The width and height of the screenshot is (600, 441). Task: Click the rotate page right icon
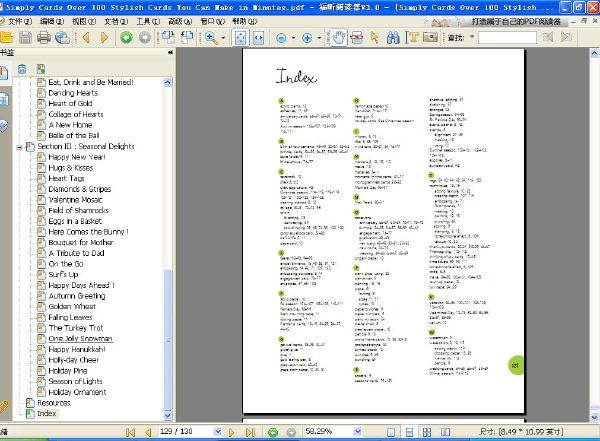(x=187, y=38)
